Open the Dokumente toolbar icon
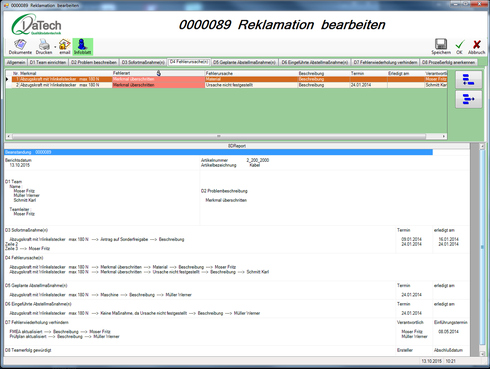Screen dimensions: 490x369 tap(20, 47)
